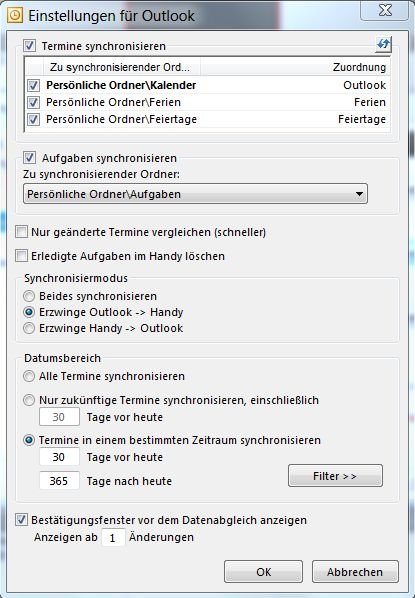The height and width of the screenshot is (598, 415).
Task: Uncheck Persönliche Ordner\Feiertage folder
Action: click(x=34, y=119)
